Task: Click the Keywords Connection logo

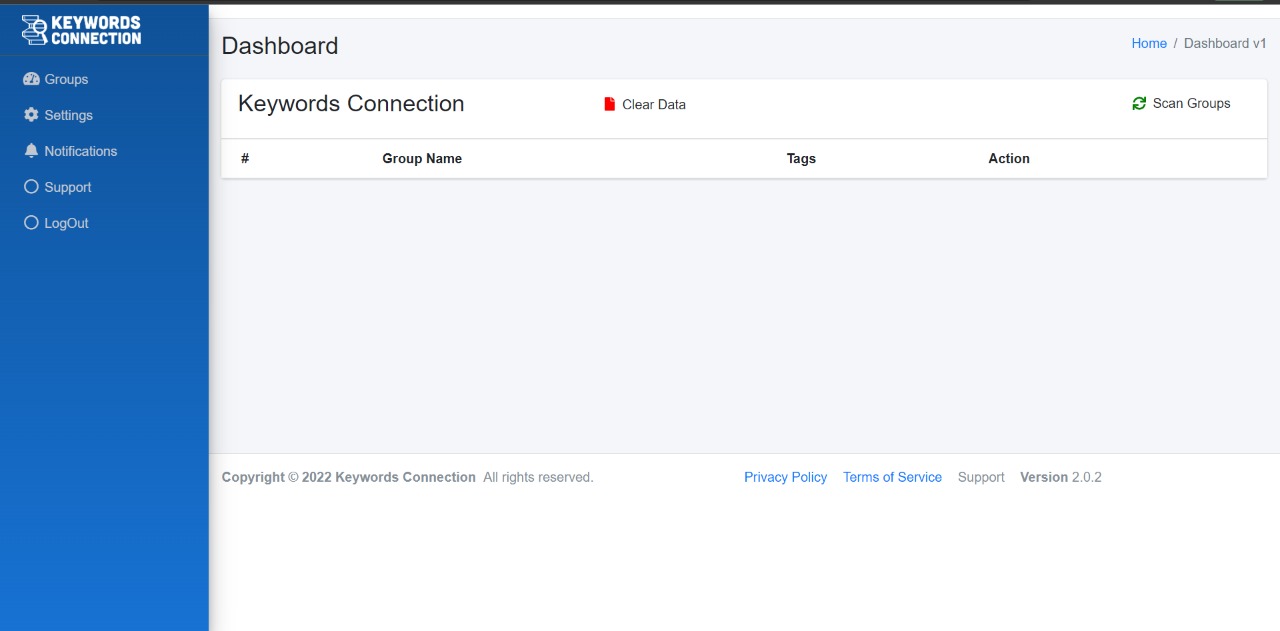Action: click(81, 30)
